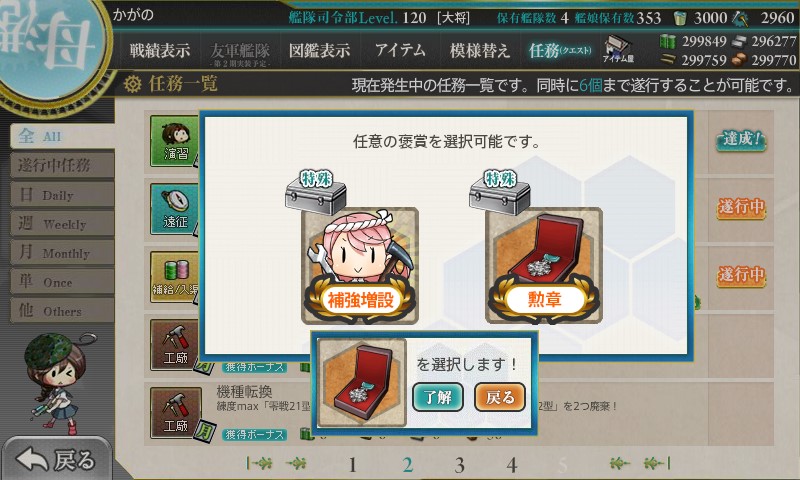Switch to the Daily quest filter

62,194
